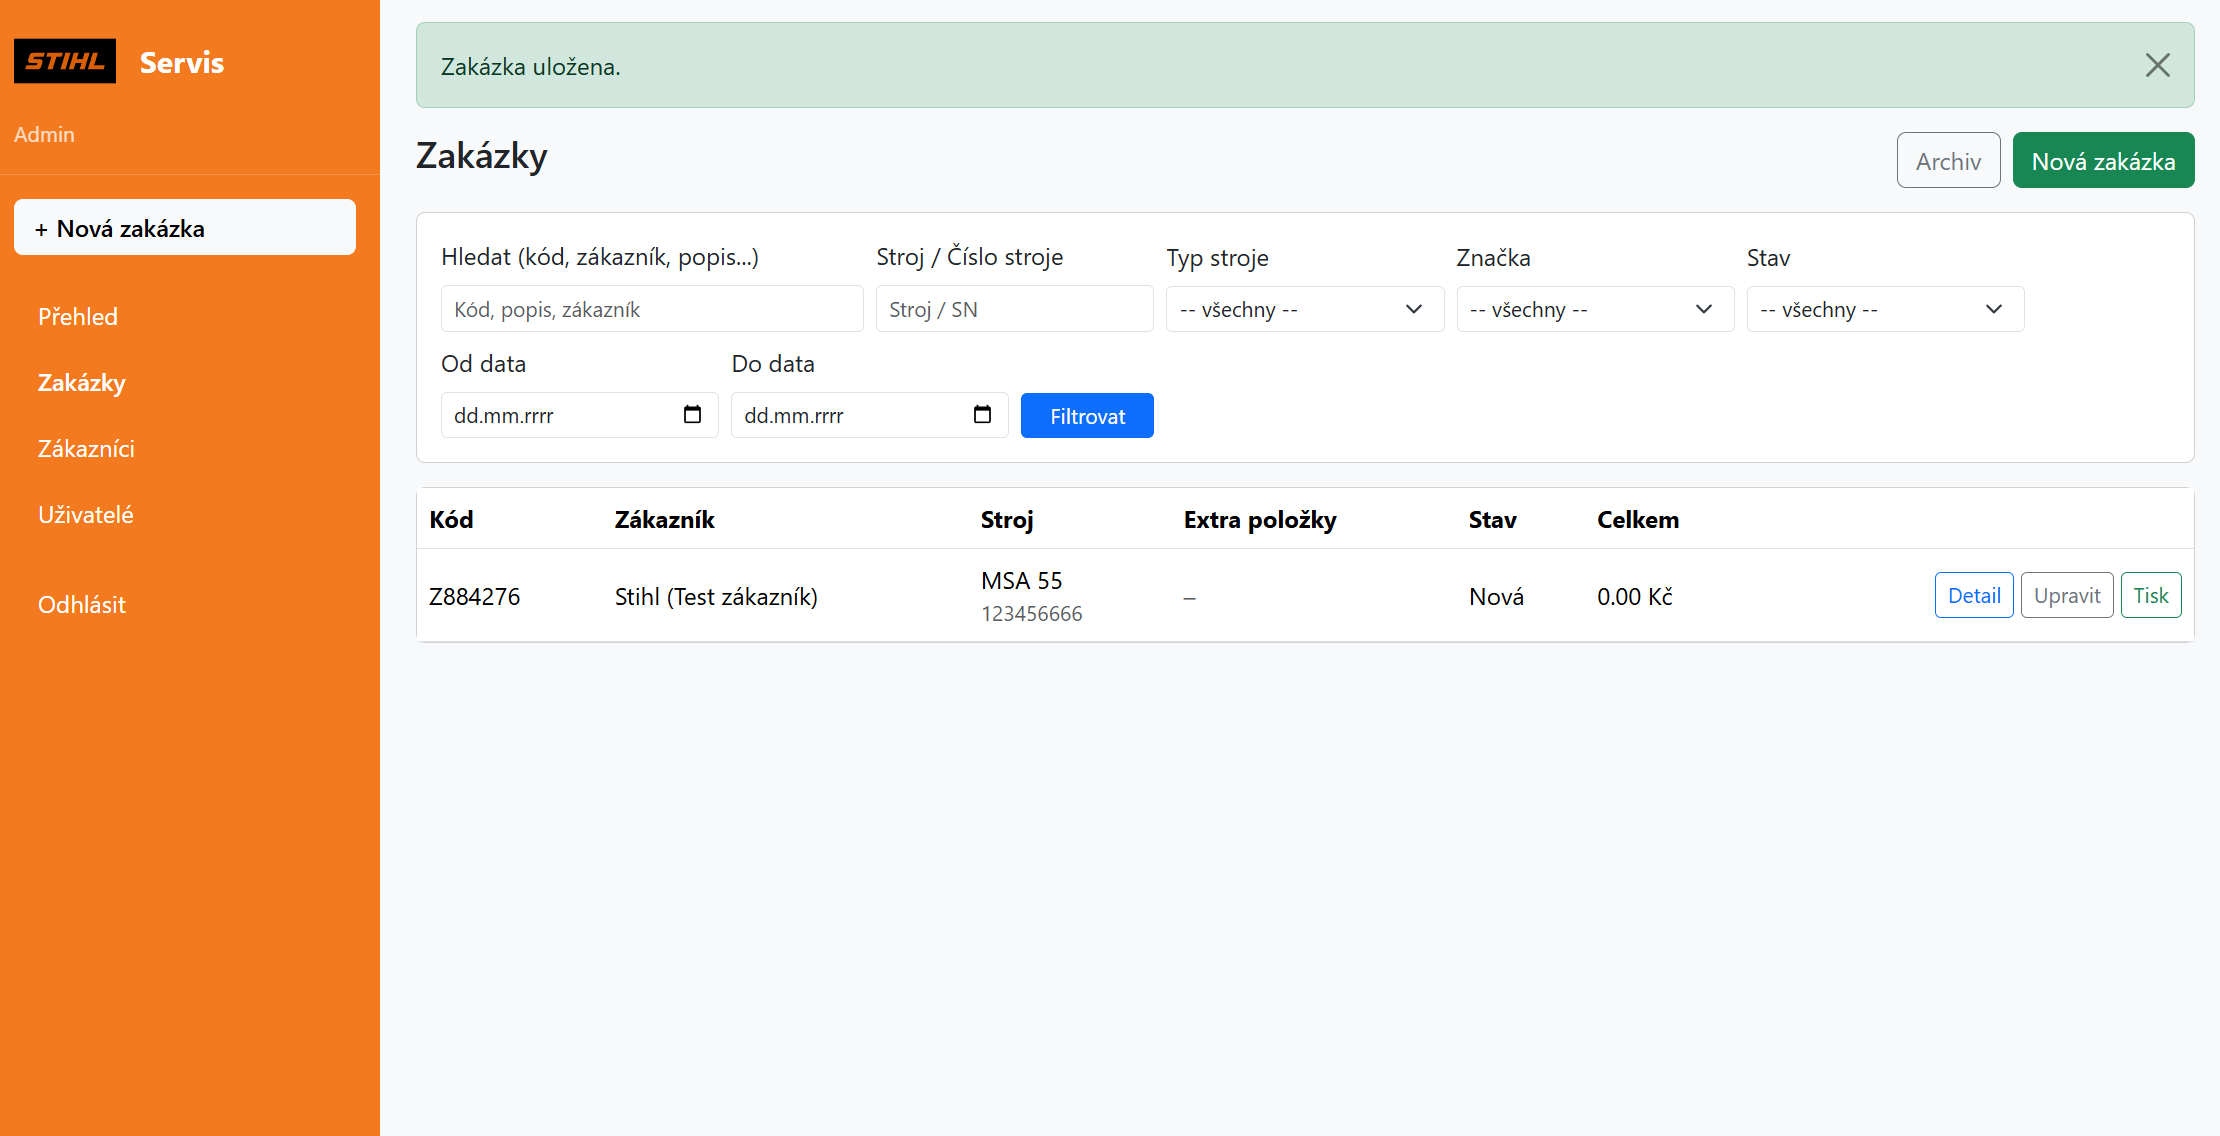This screenshot has width=2220, height=1136.
Task: Go to Přehled in sidebar
Action: tap(78, 317)
